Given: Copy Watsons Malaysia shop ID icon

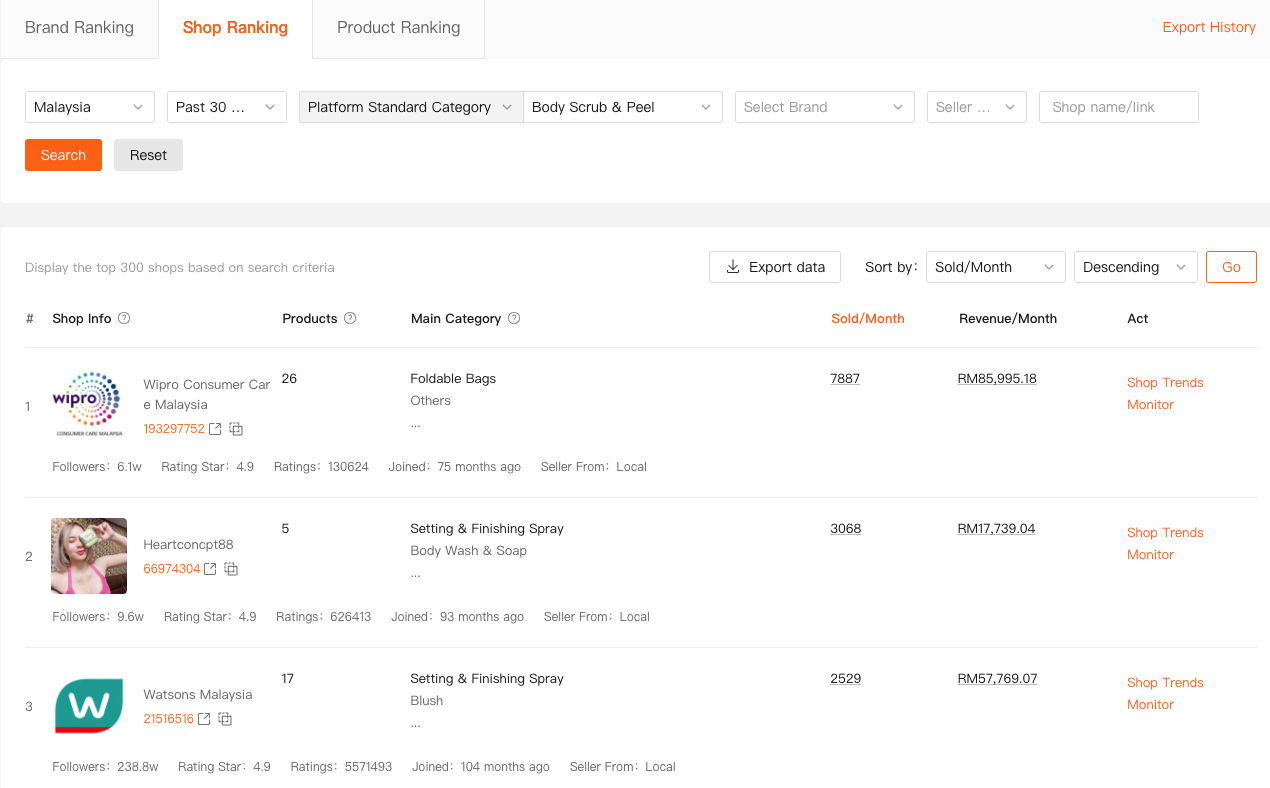Looking at the screenshot, I should pyautogui.click(x=225, y=719).
